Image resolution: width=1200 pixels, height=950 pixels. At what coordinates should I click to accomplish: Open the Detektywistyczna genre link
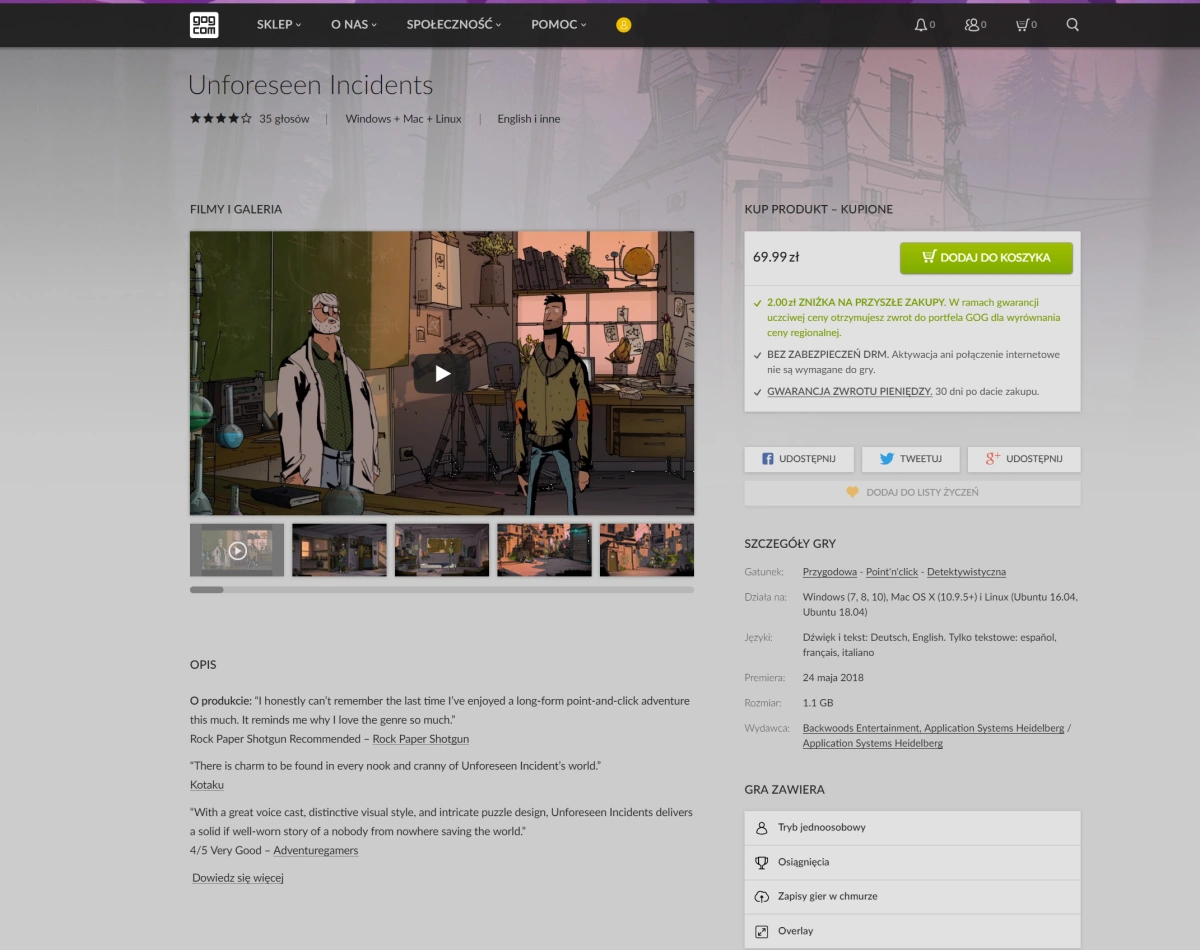click(x=966, y=572)
